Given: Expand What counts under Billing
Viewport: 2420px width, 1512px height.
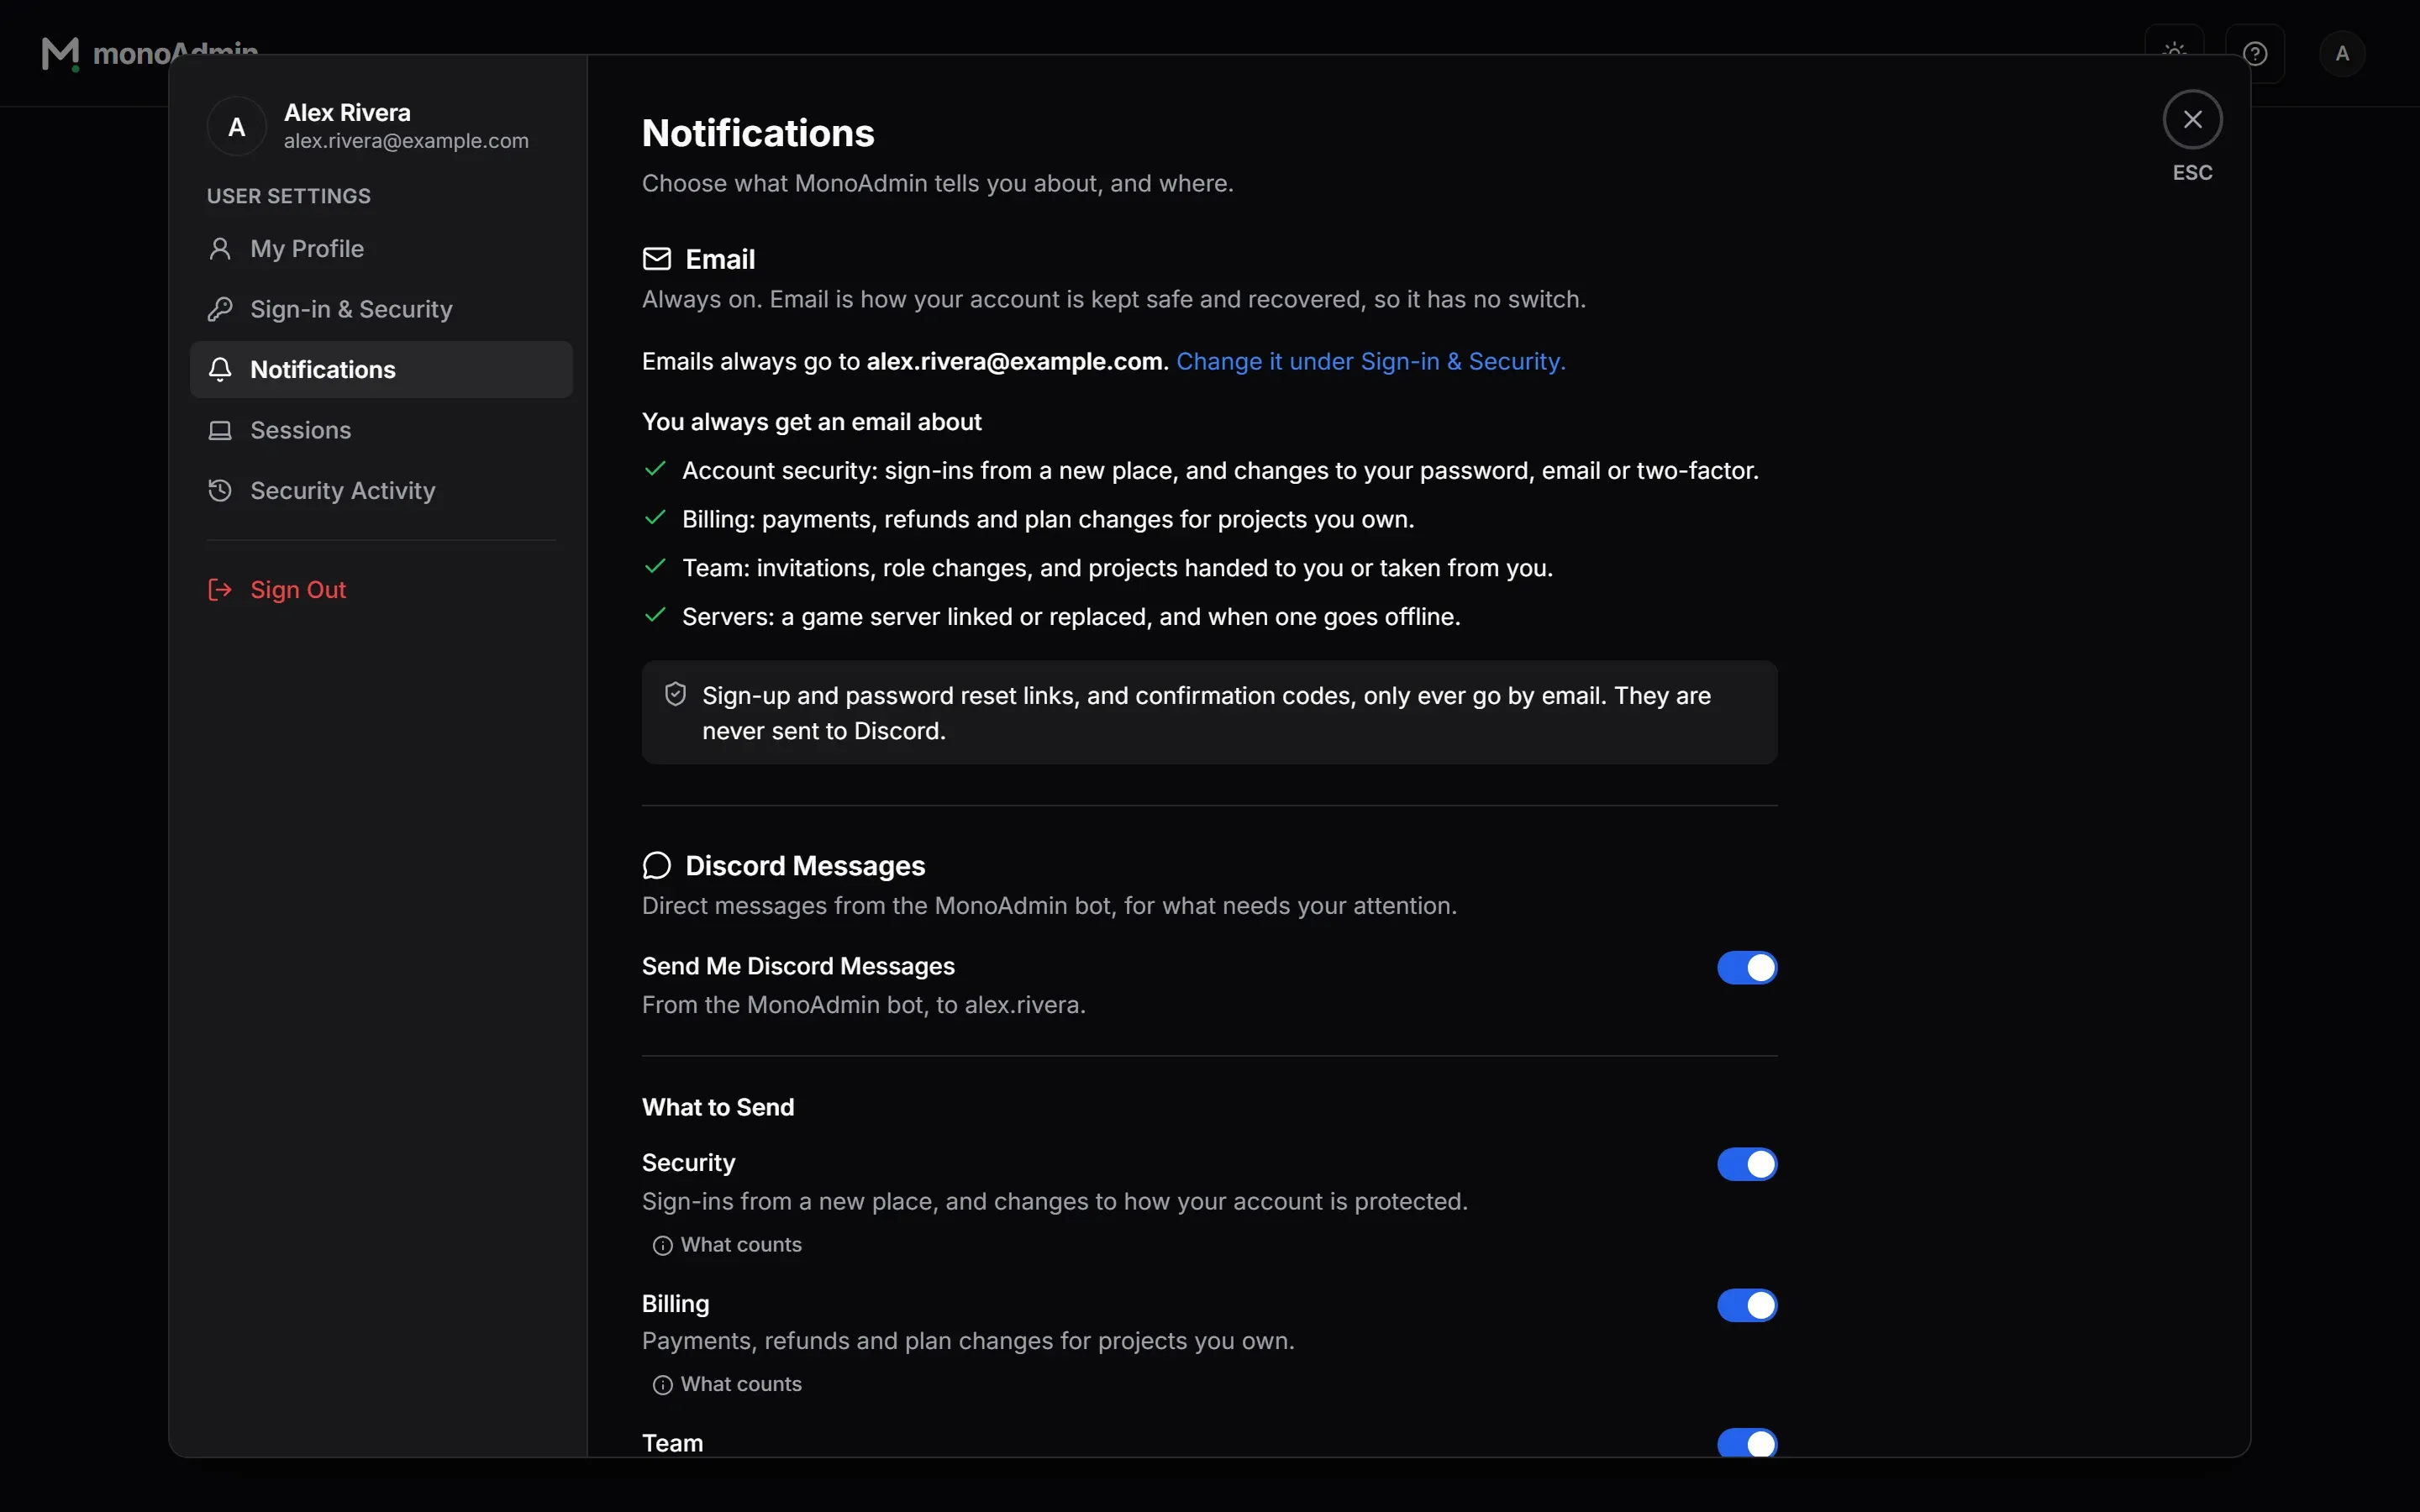Looking at the screenshot, I should (727, 1384).
